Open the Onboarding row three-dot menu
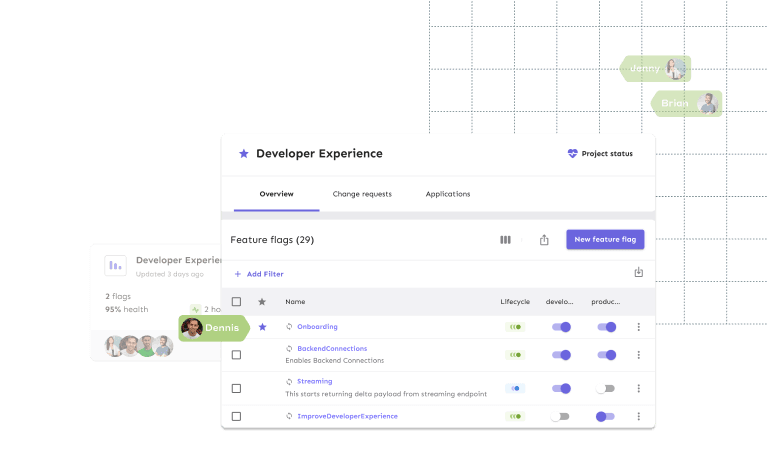The image size is (767, 466). (639, 327)
